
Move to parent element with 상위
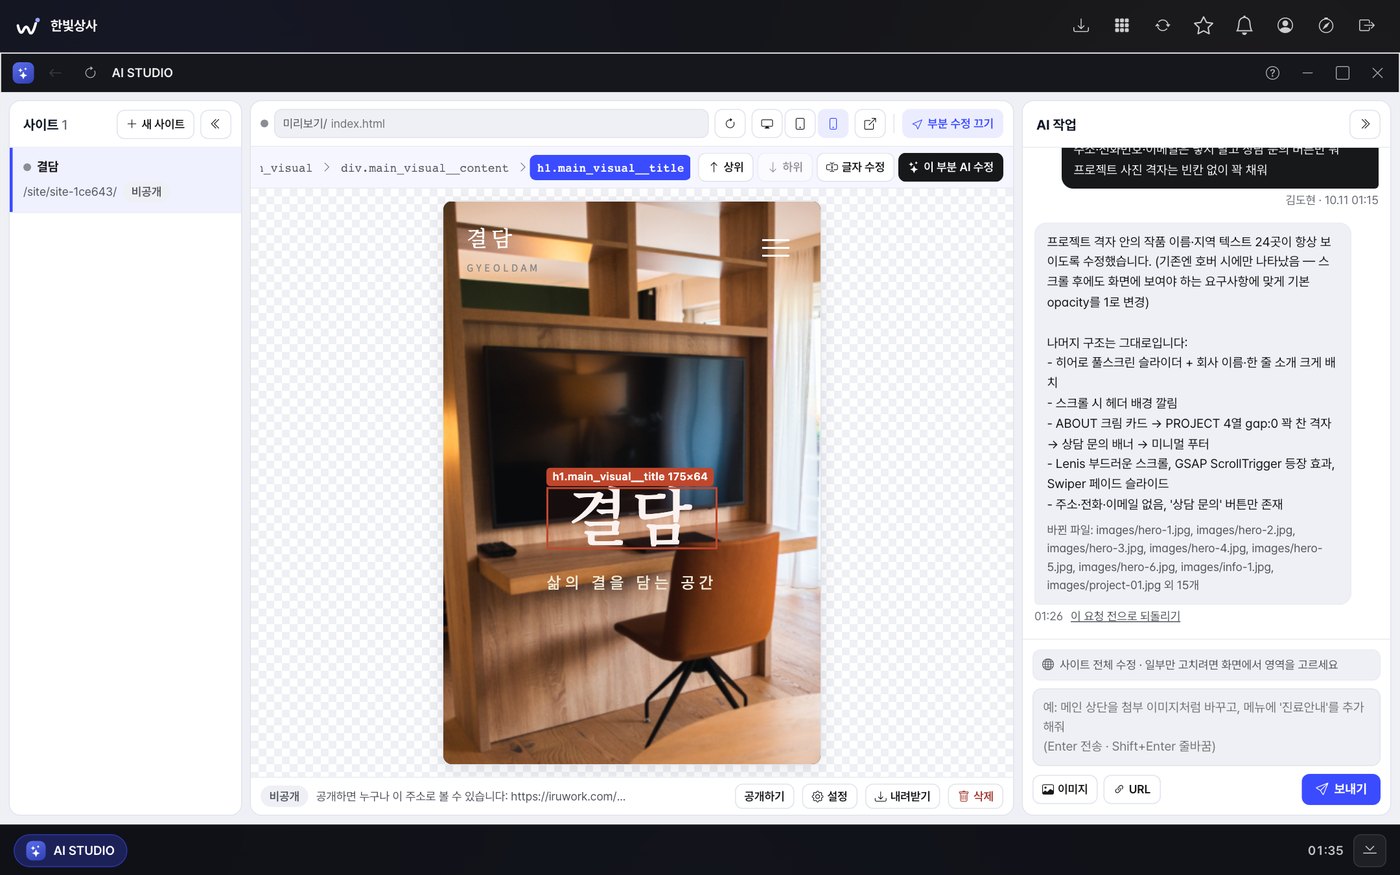(726, 167)
